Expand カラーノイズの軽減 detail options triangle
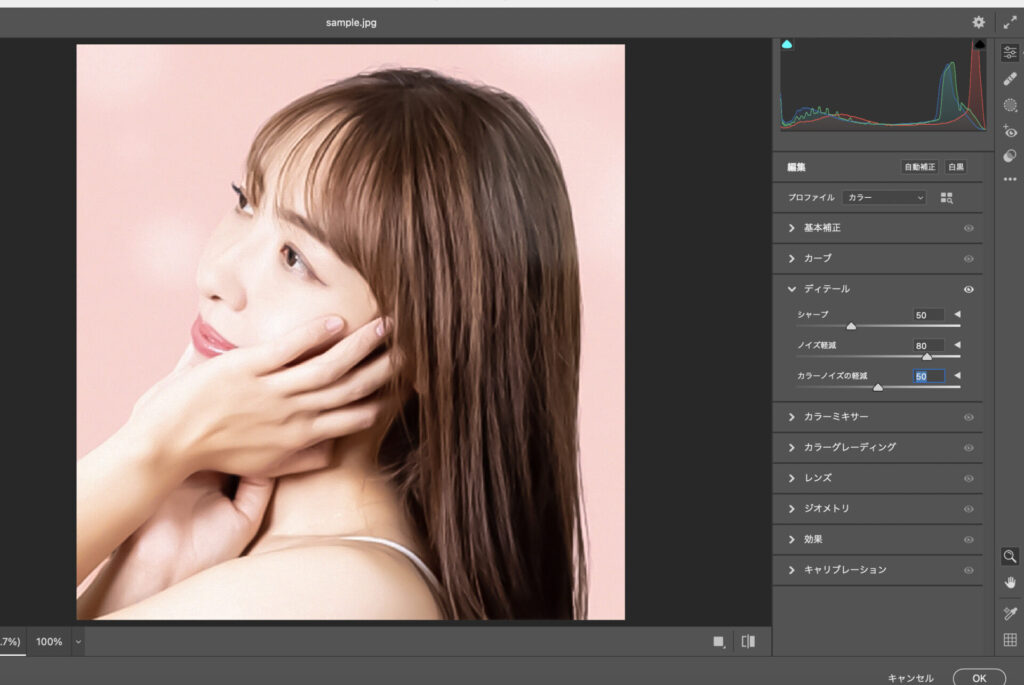The image size is (1024, 685). pos(957,375)
